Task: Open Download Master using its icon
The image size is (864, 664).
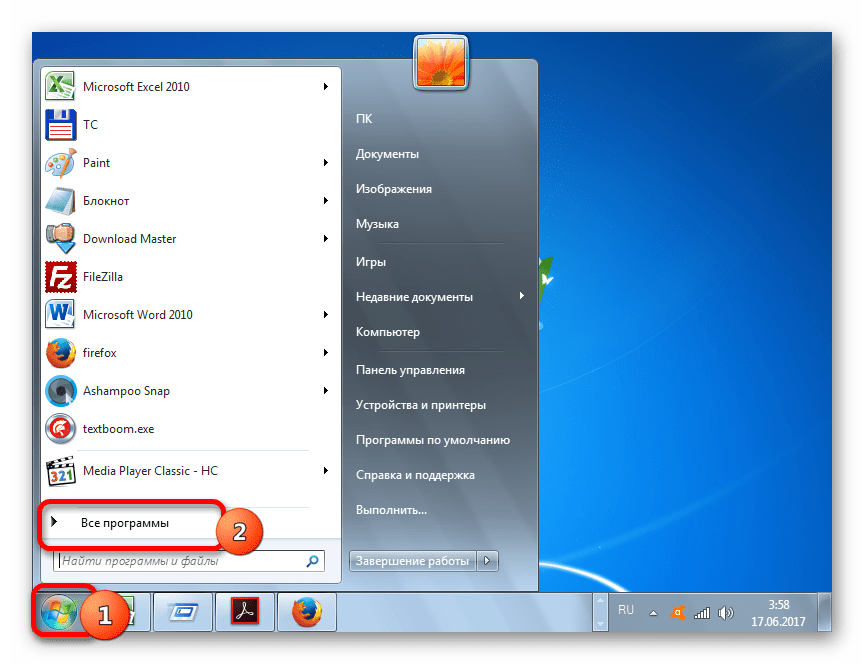Action: (x=61, y=239)
